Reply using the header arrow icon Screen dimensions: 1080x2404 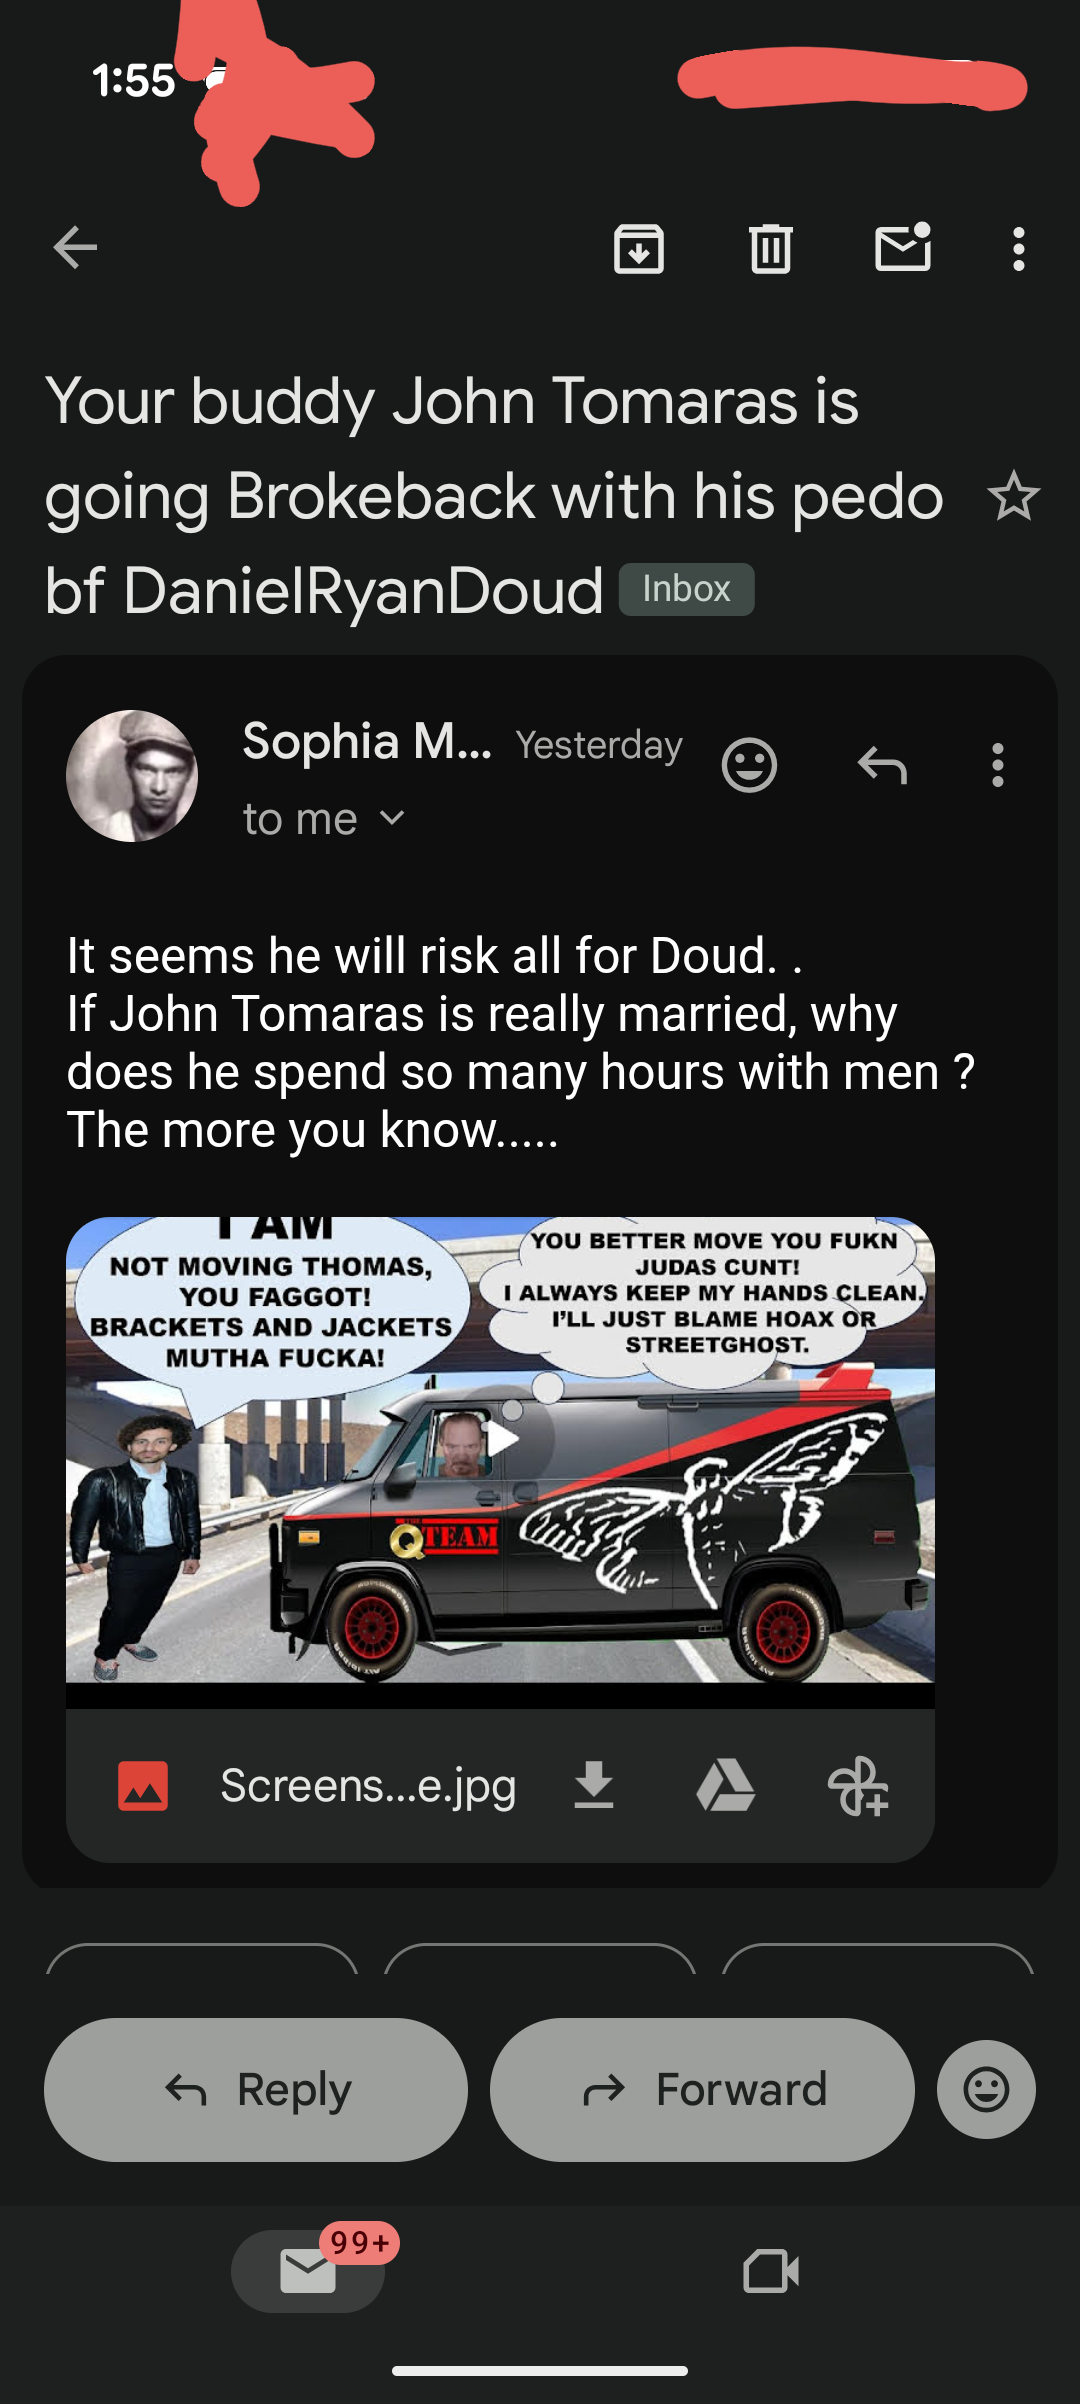[x=882, y=766]
